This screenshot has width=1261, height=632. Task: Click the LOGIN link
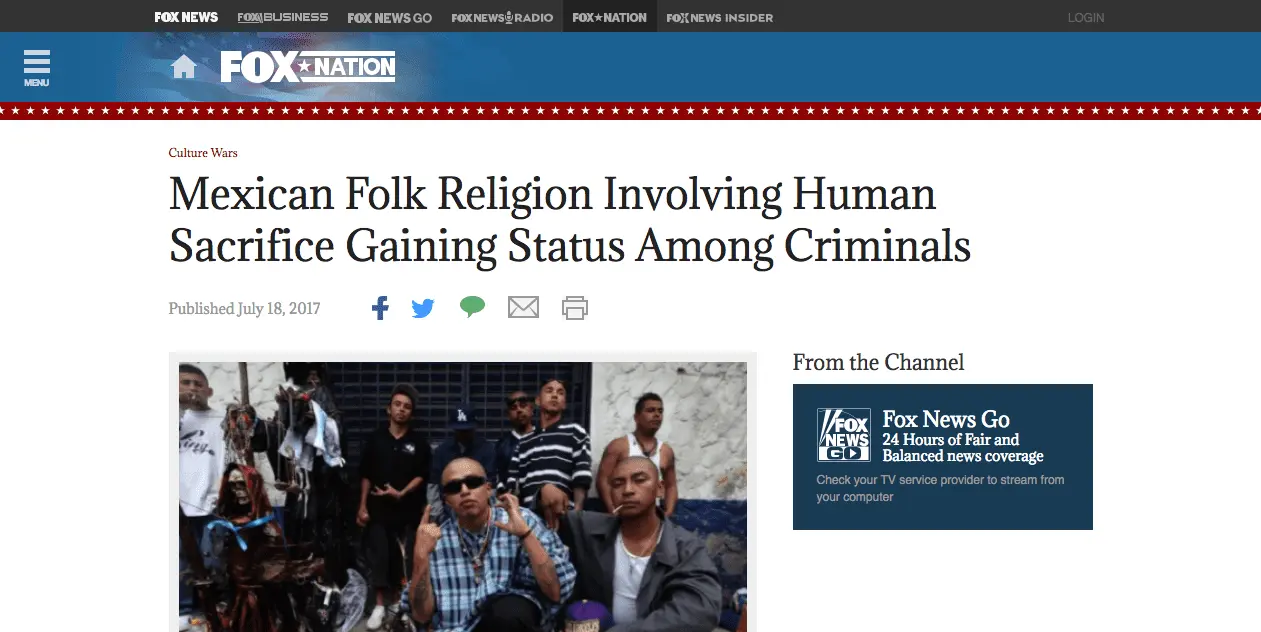tap(1086, 17)
